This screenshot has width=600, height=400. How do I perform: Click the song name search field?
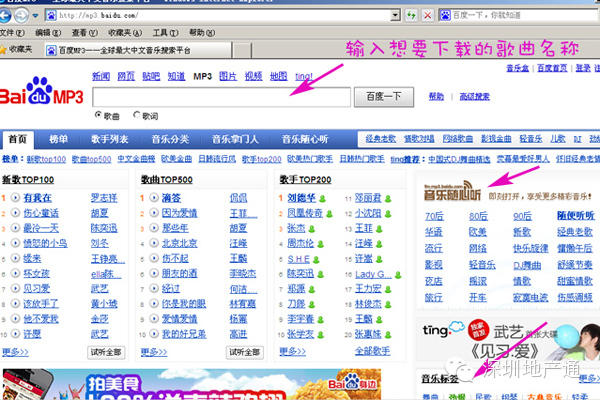[222, 97]
